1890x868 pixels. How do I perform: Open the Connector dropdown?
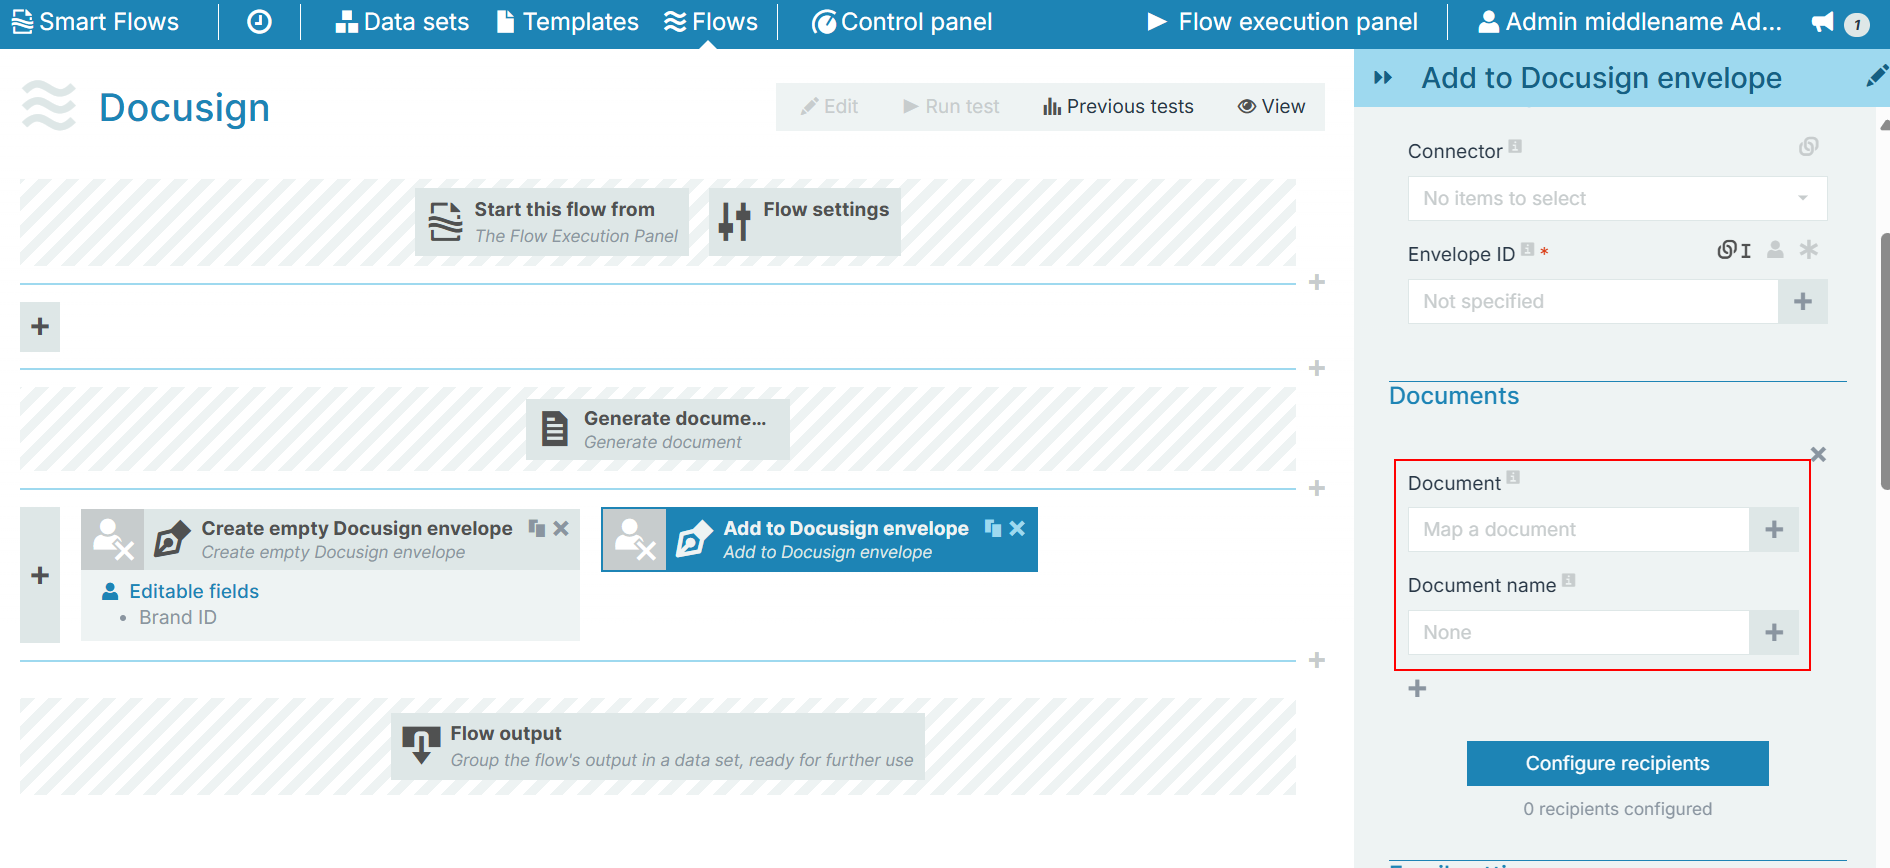pos(1616,199)
